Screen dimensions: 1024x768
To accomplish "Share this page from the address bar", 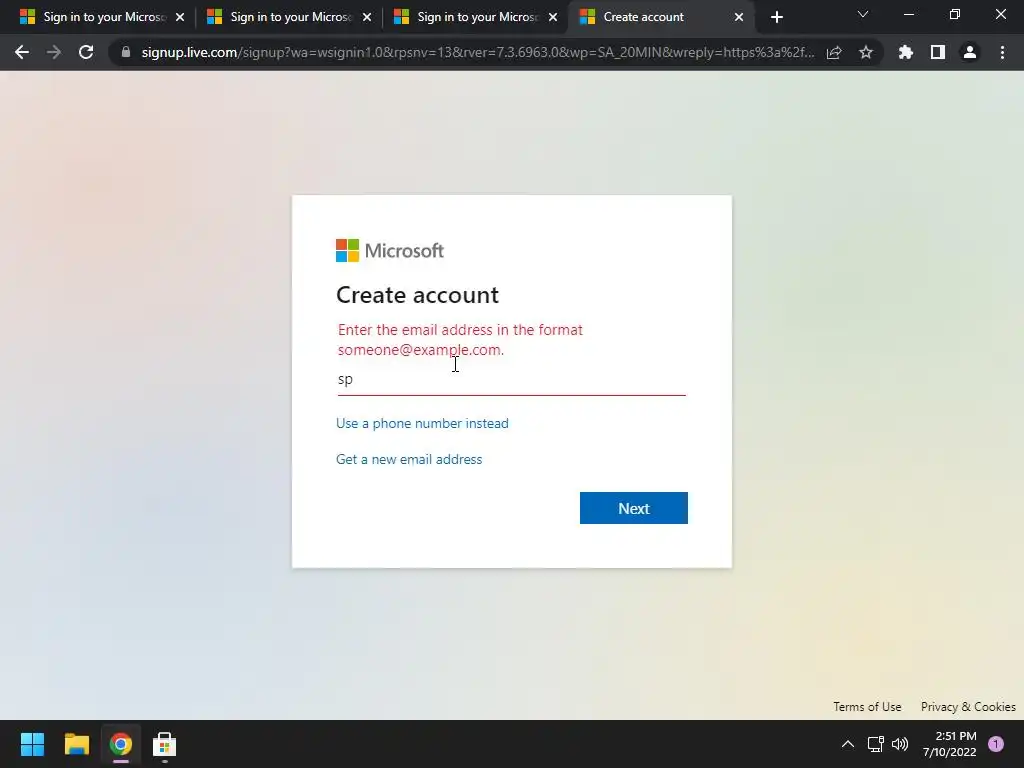I will pyautogui.click(x=834, y=52).
